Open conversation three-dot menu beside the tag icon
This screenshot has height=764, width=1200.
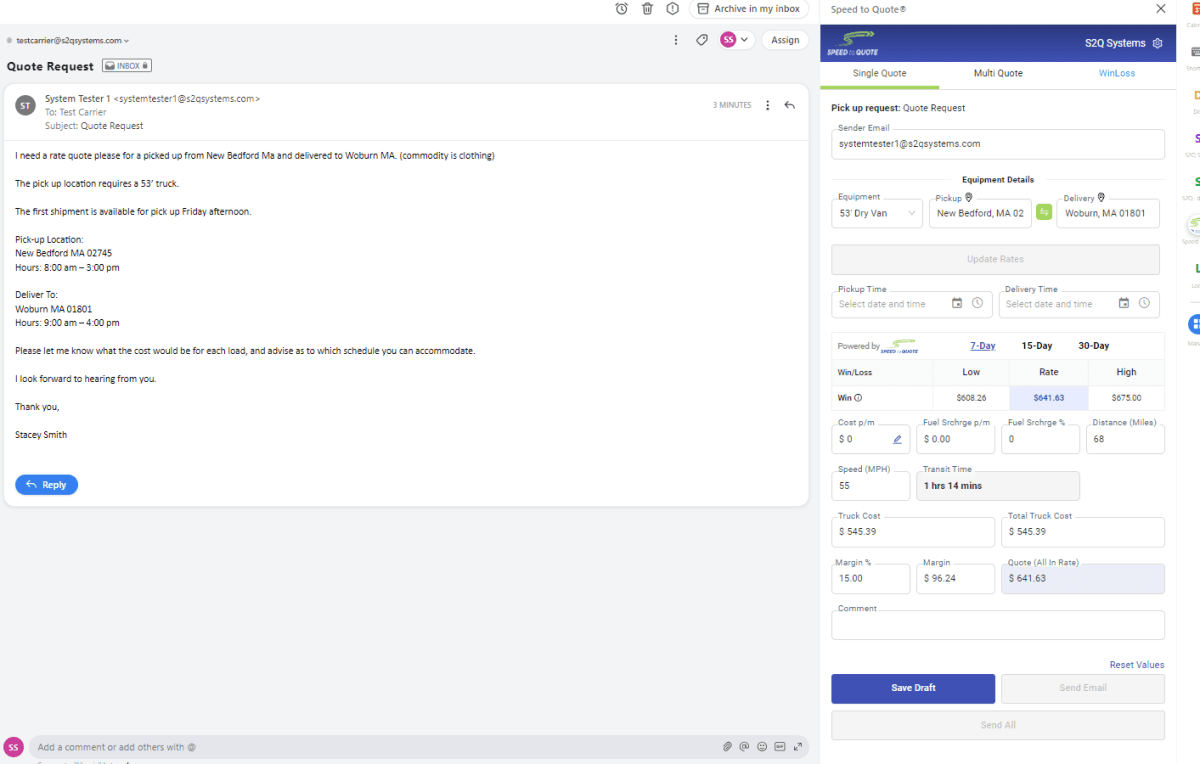676,40
